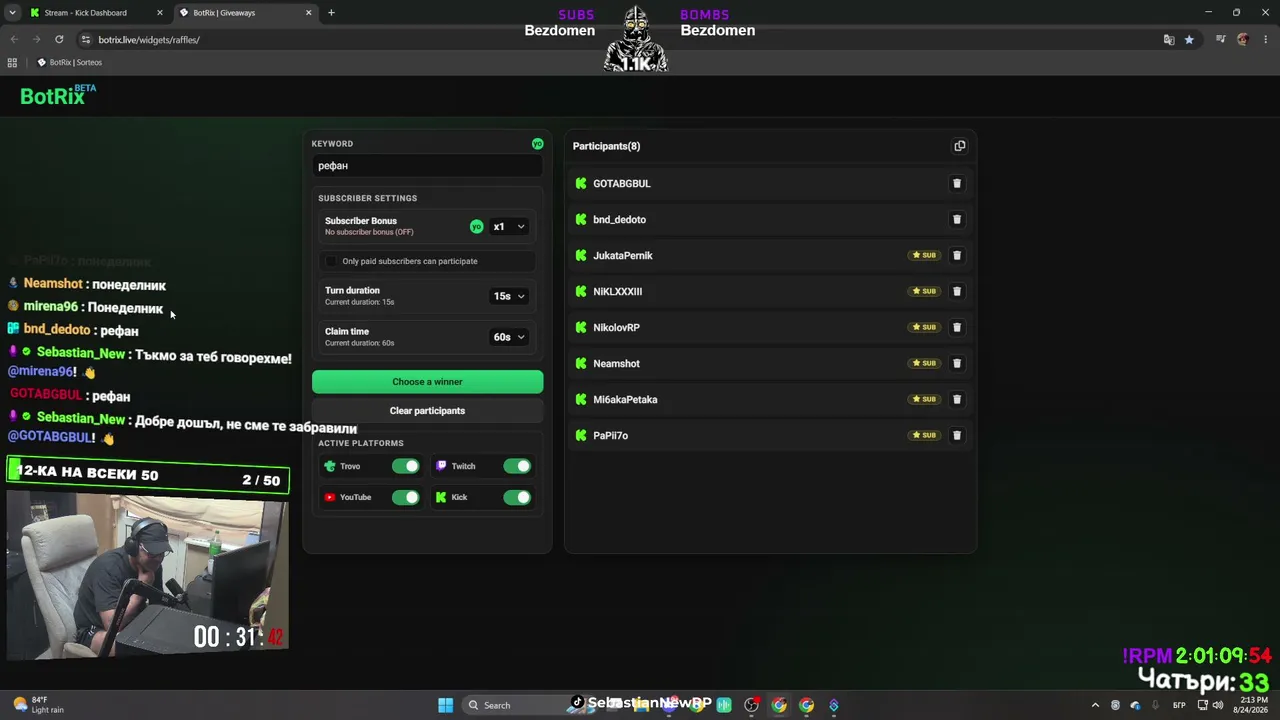The height and width of the screenshot is (720, 1280).
Task: Turn off the Kick platform switch
Action: (x=517, y=497)
